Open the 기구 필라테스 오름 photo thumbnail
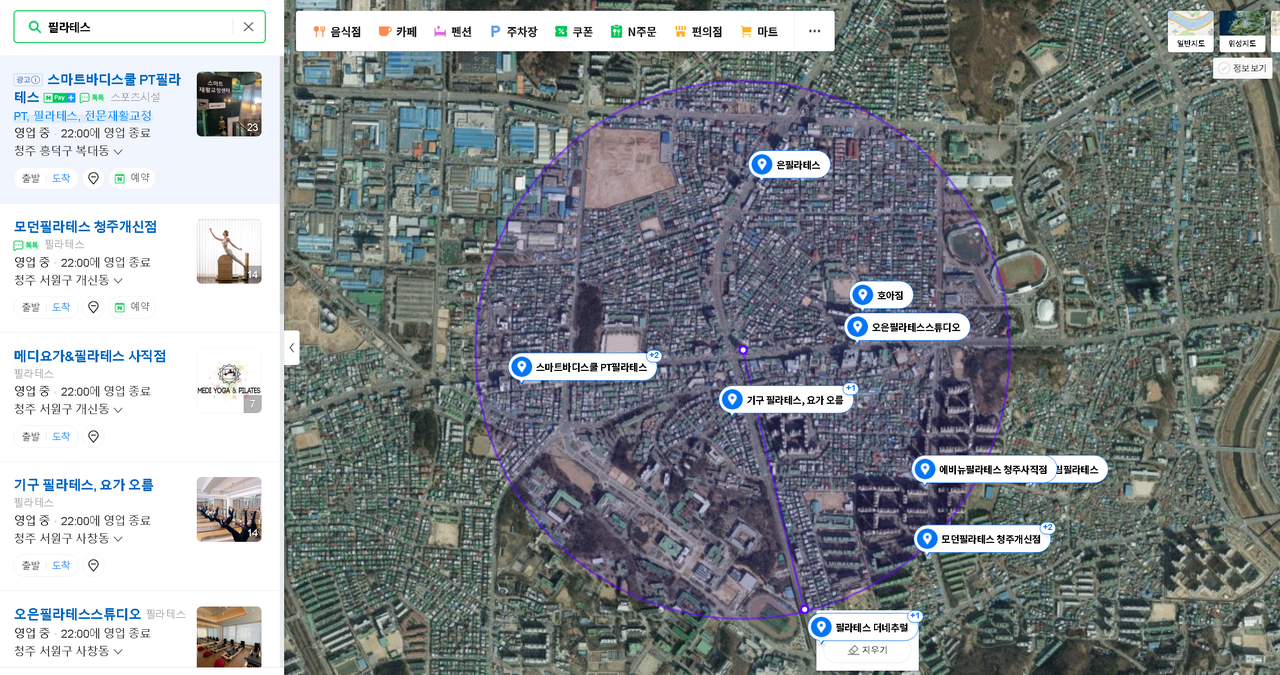Screen dimensions: 1280x675 click(x=229, y=509)
